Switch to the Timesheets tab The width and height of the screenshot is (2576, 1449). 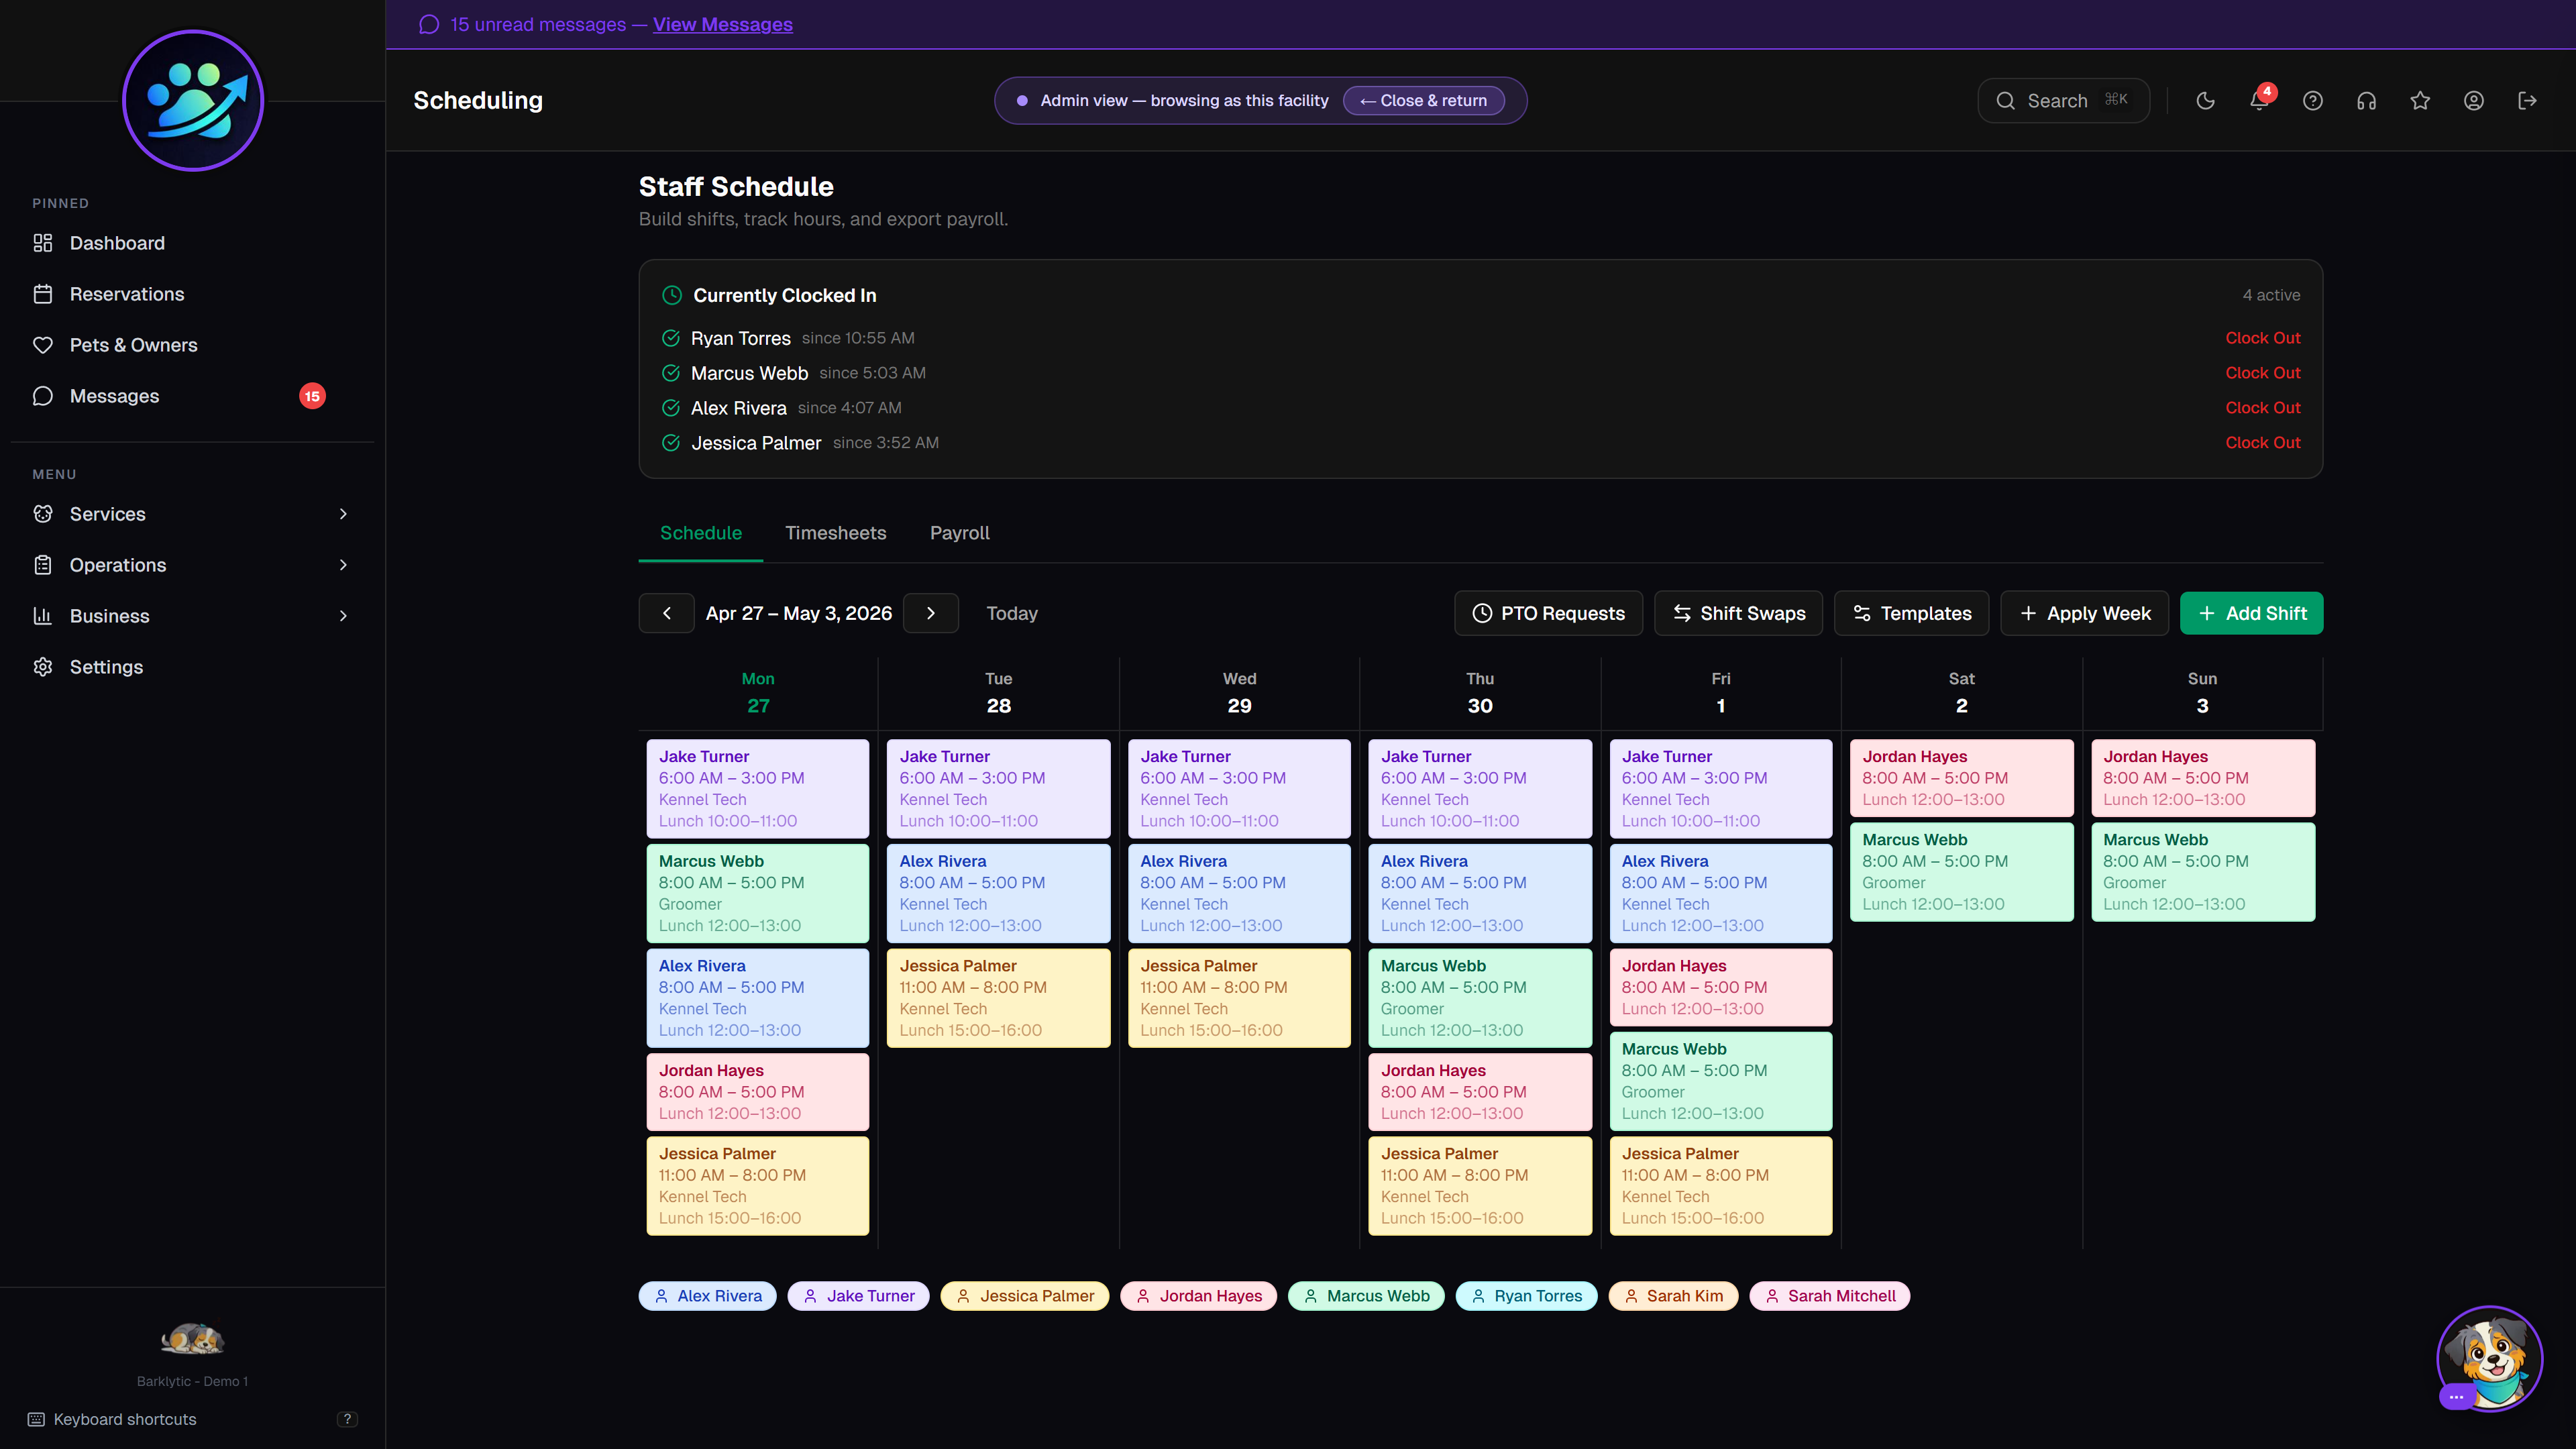(836, 533)
